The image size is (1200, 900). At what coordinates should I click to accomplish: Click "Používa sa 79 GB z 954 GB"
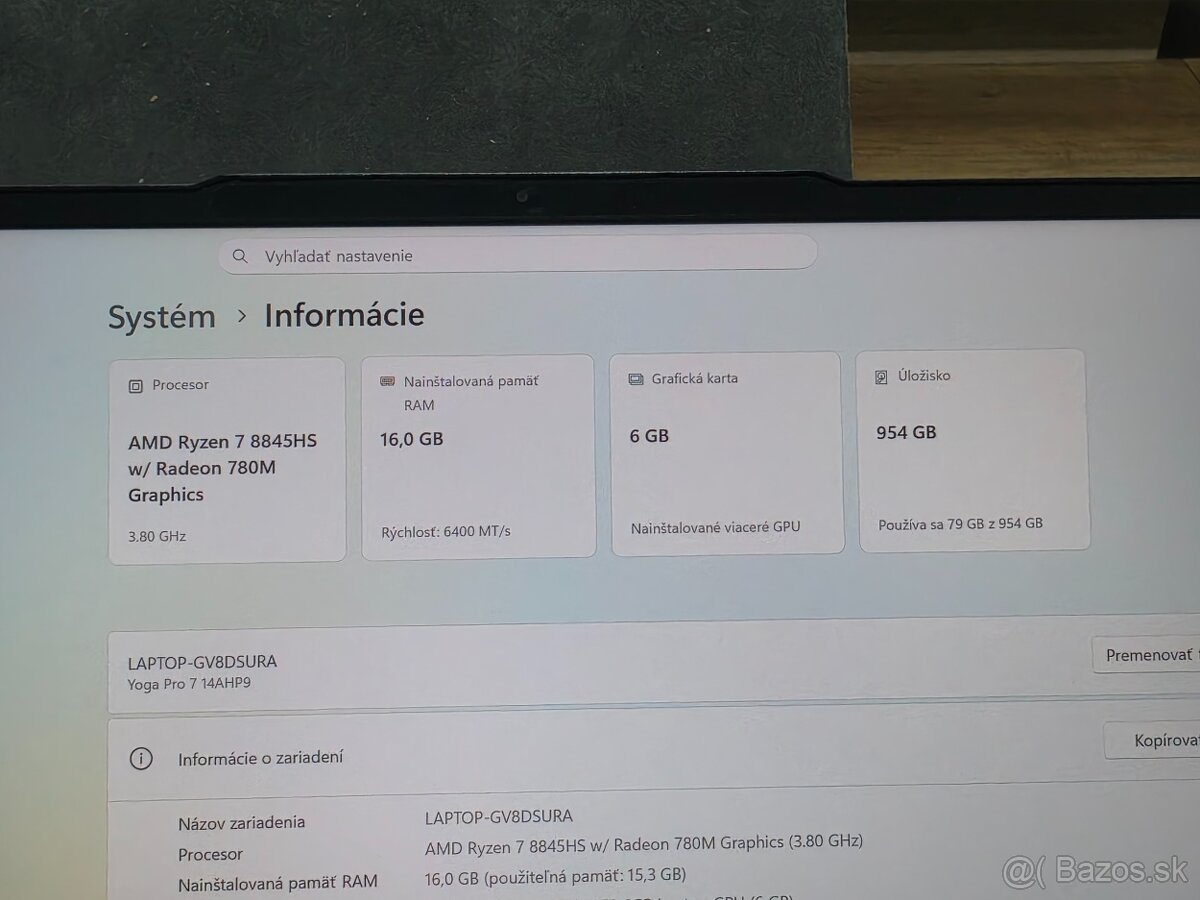[x=961, y=523]
